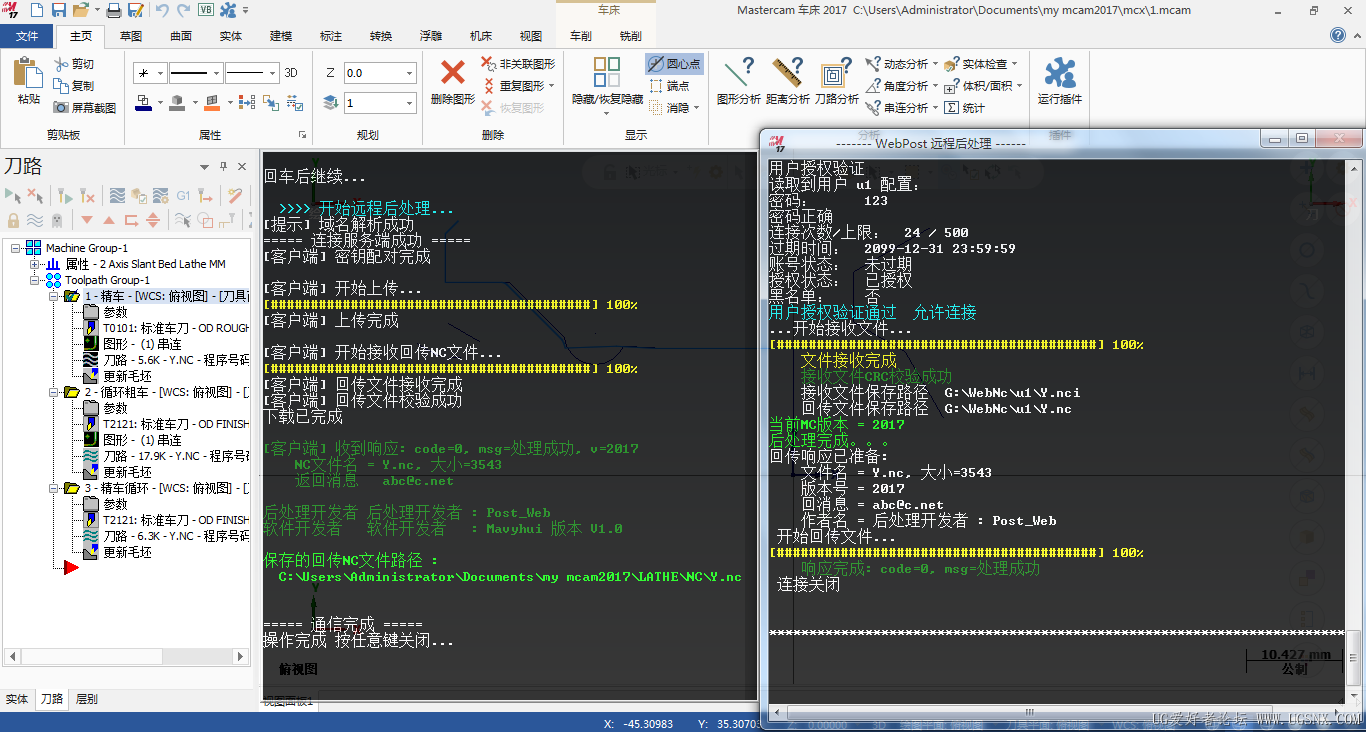Open the level number dropdown showing 1
The image size is (1366, 732).
[409, 103]
